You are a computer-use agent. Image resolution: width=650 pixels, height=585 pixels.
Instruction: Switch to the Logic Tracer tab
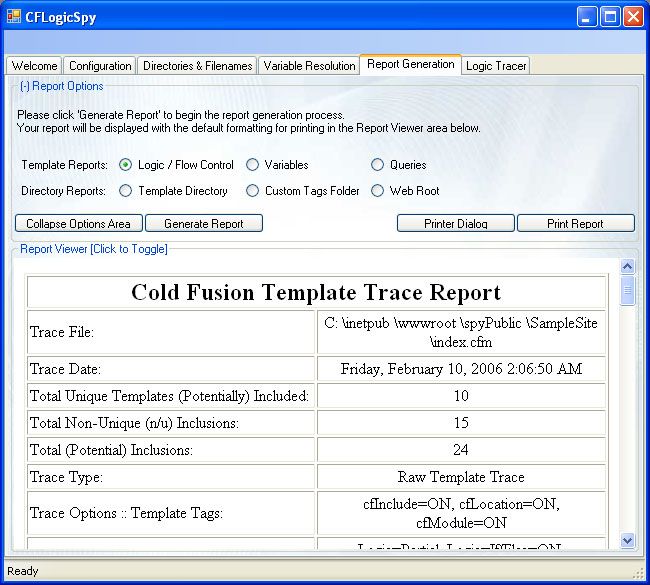(x=496, y=66)
